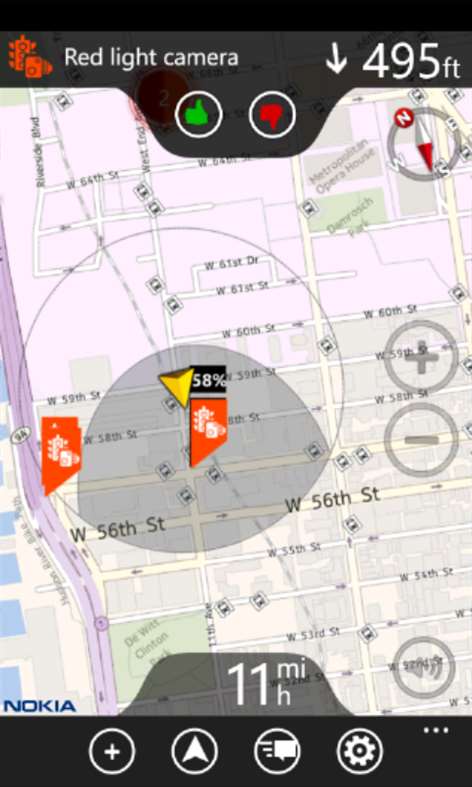Toggle the sound speaker button
This screenshot has width=472, height=787.
423,667
